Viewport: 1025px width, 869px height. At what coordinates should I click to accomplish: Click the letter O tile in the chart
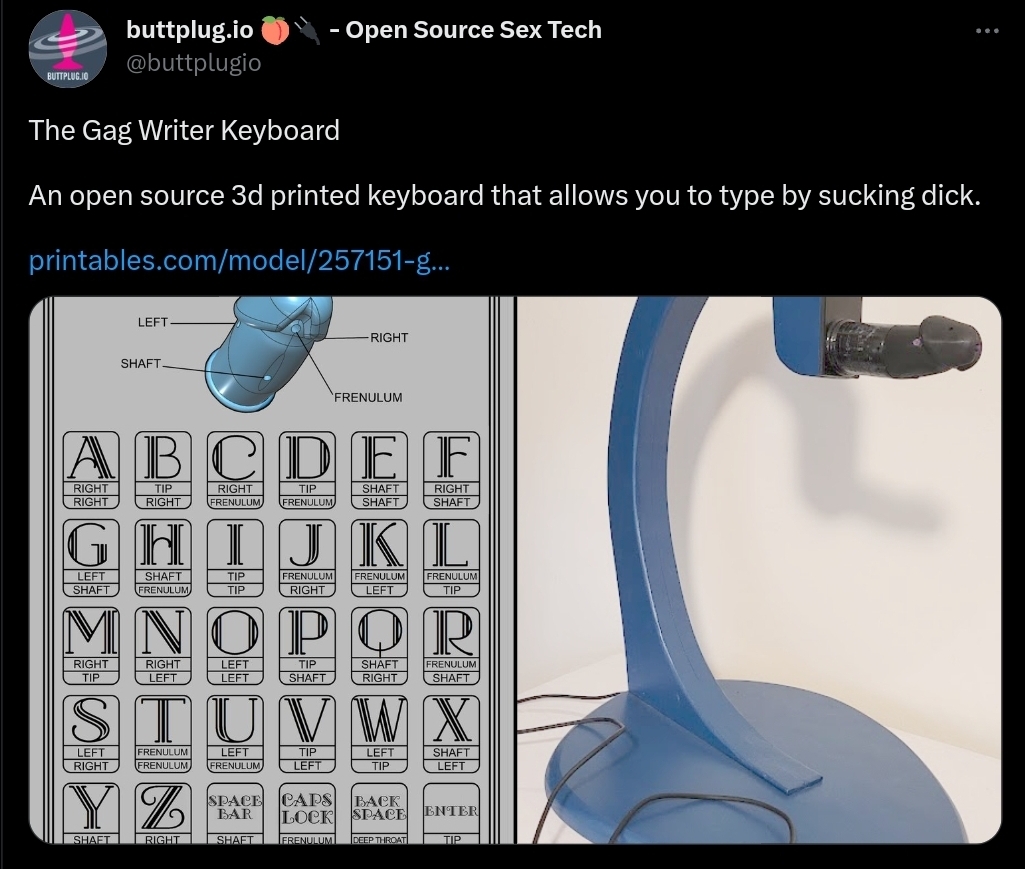235,645
